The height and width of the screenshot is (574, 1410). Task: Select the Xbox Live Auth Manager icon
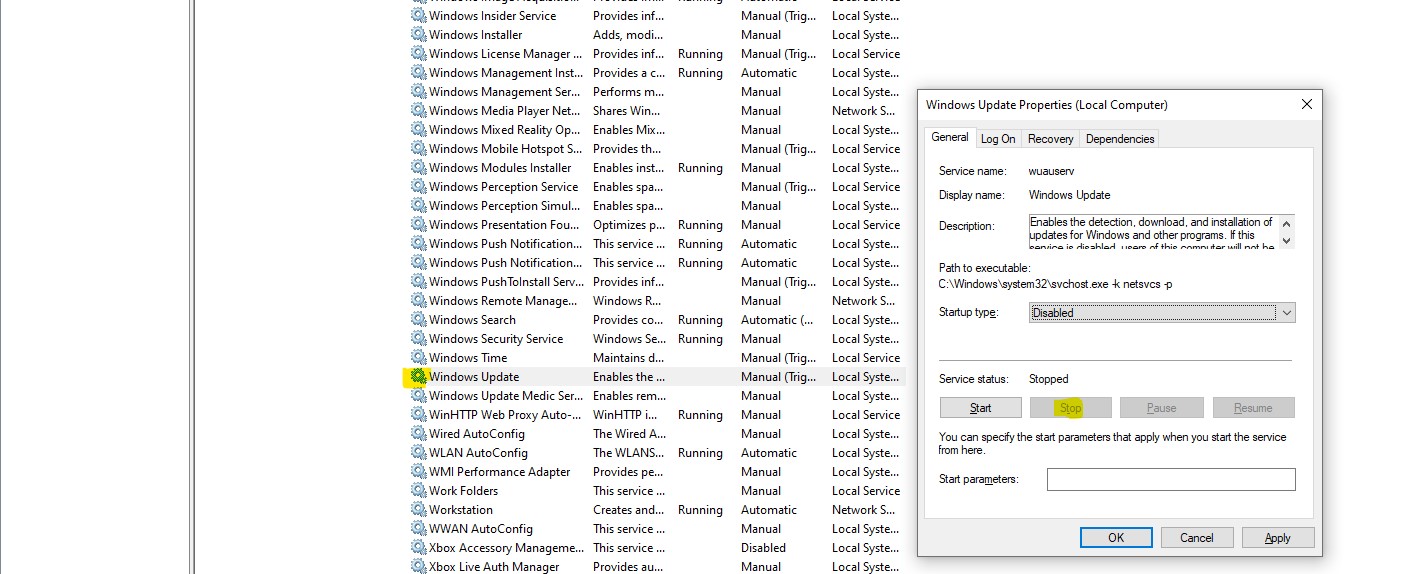[x=418, y=567]
